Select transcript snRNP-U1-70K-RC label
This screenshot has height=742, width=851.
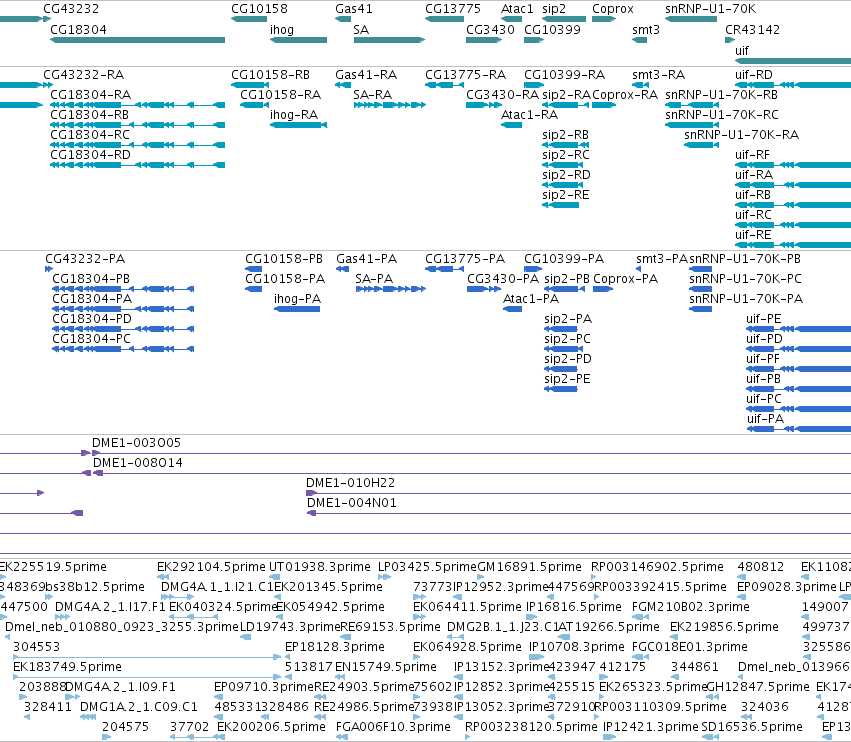(x=722, y=115)
